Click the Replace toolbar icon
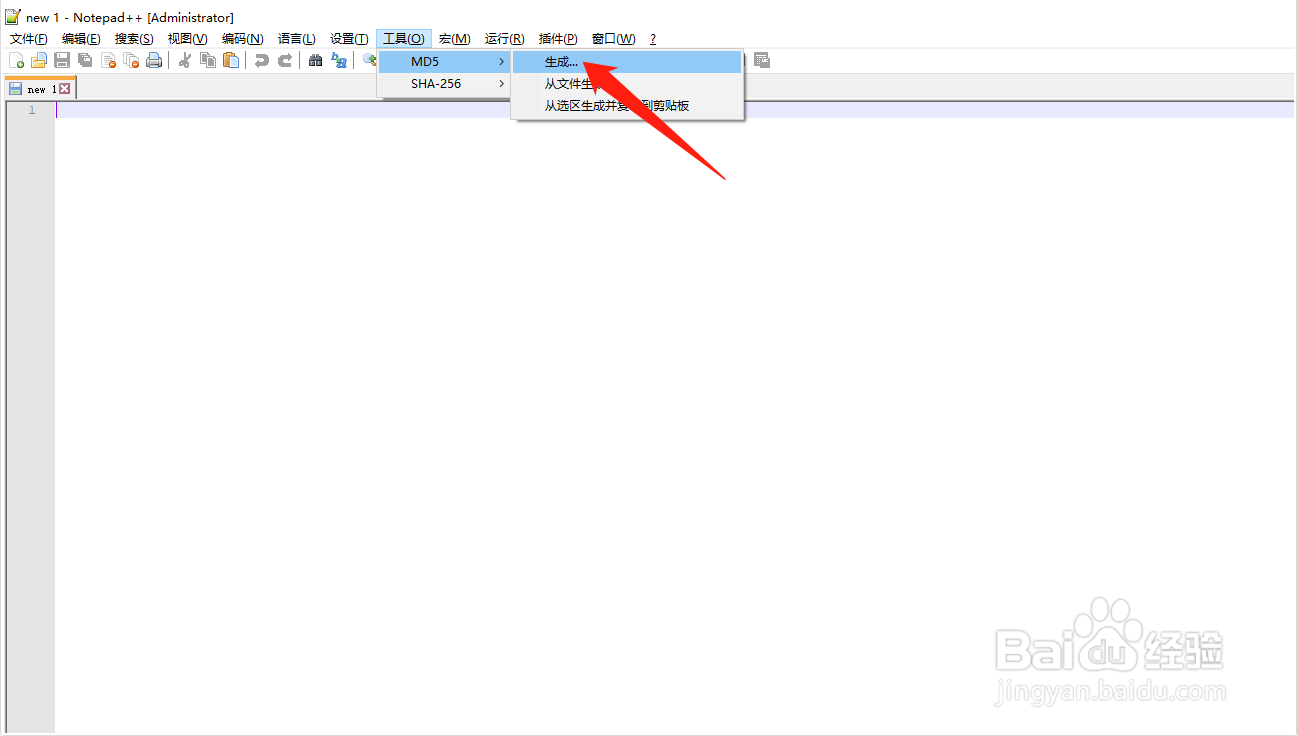This screenshot has height=736, width=1297. 339,61
